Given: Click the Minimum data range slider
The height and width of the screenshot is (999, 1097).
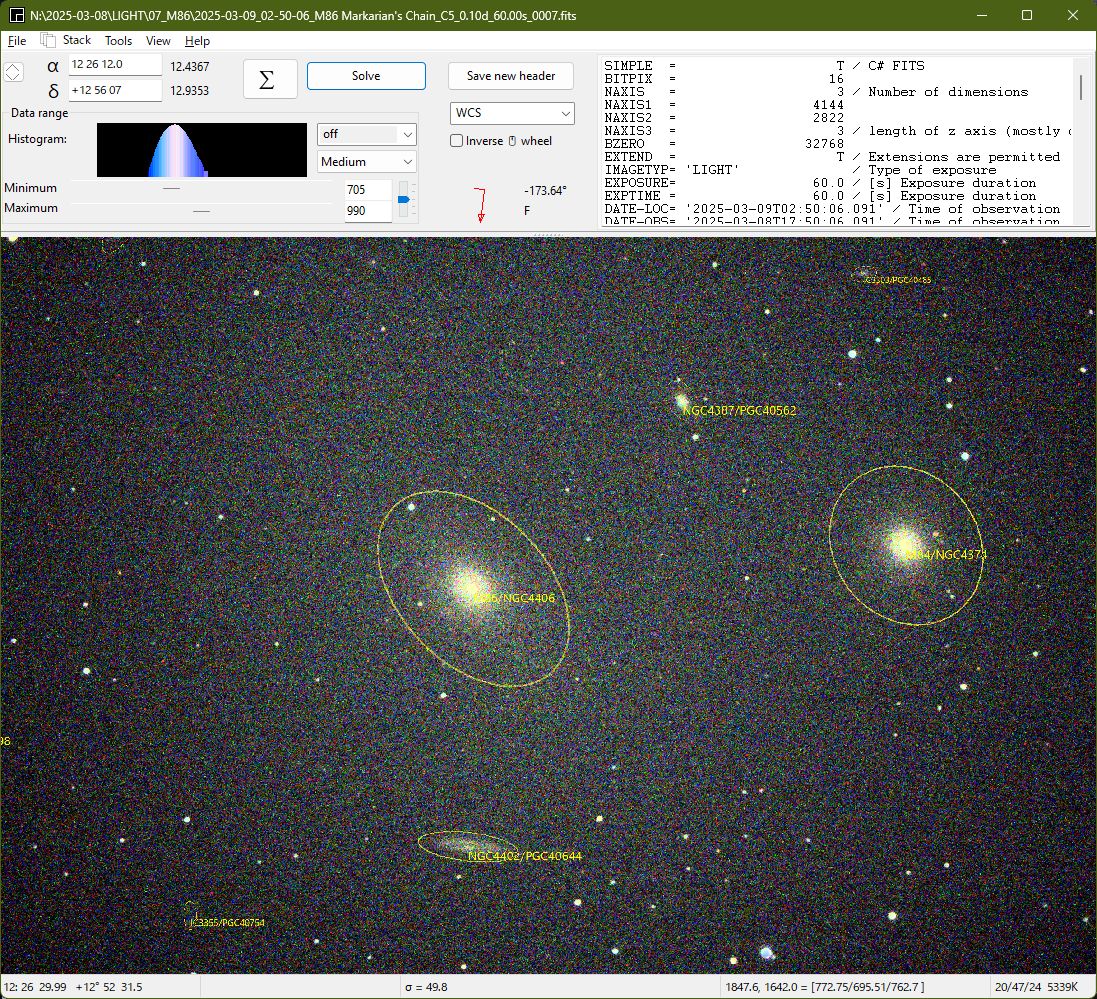Looking at the screenshot, I should (171, 188).
